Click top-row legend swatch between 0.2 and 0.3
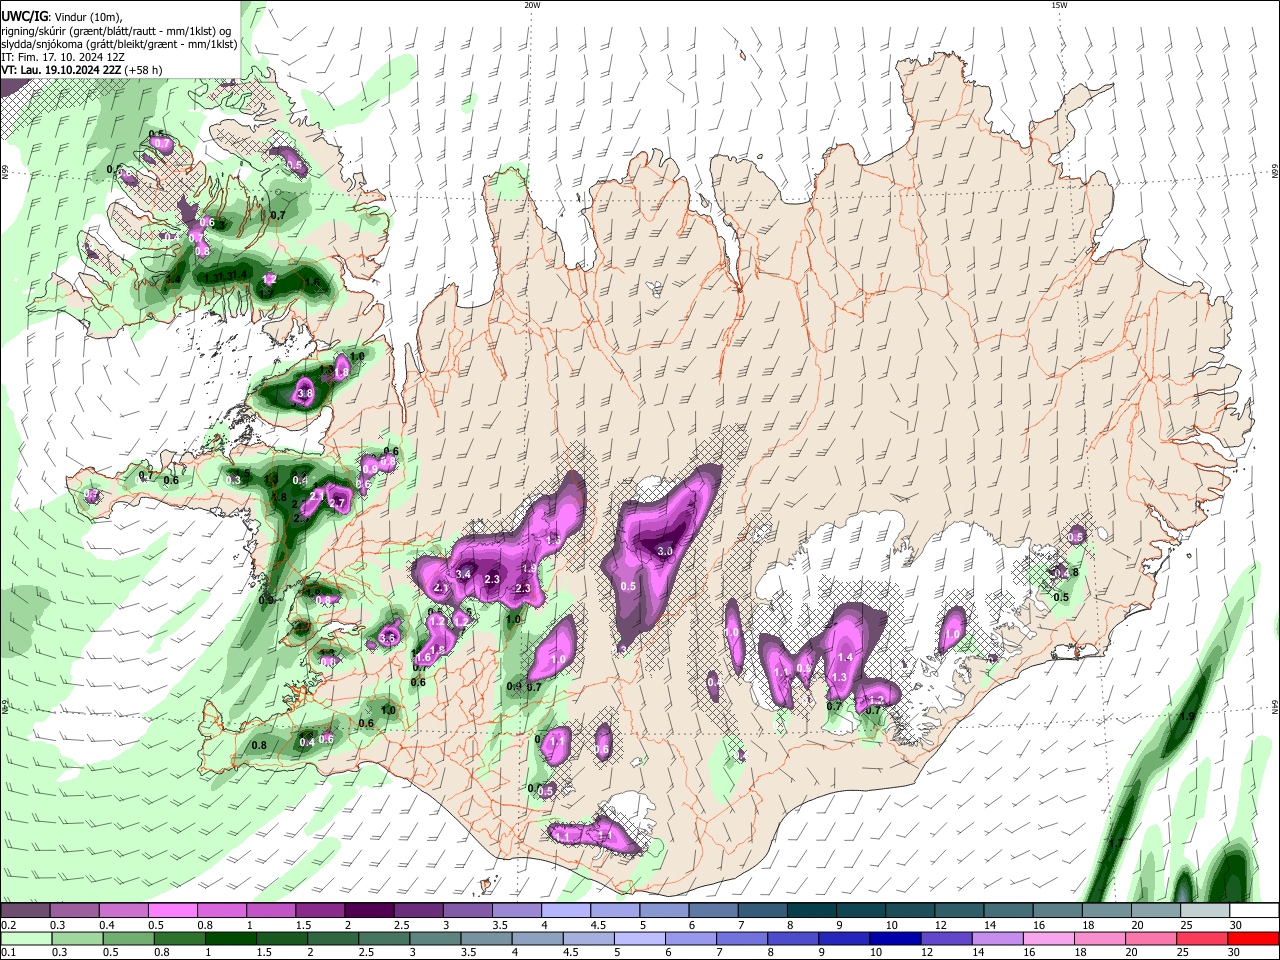1280x960 pixels. pos(25,911)
